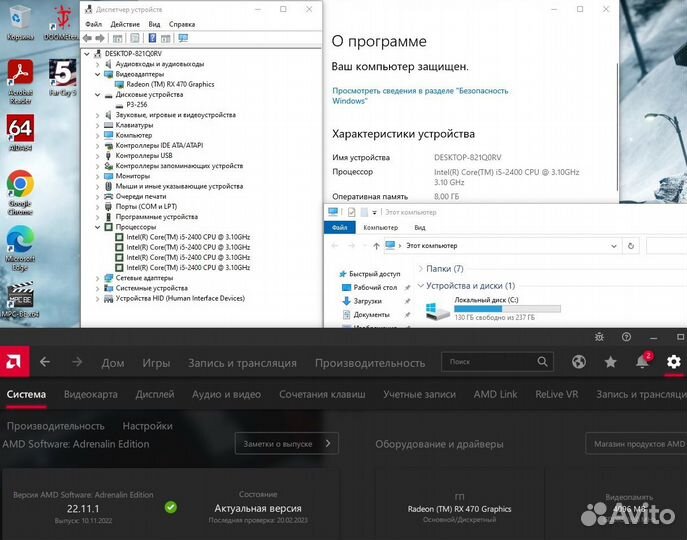This screenshot has width=687, height=540.
Task: Collapse Процессоры tree node
Action: [x=97, y=227]
